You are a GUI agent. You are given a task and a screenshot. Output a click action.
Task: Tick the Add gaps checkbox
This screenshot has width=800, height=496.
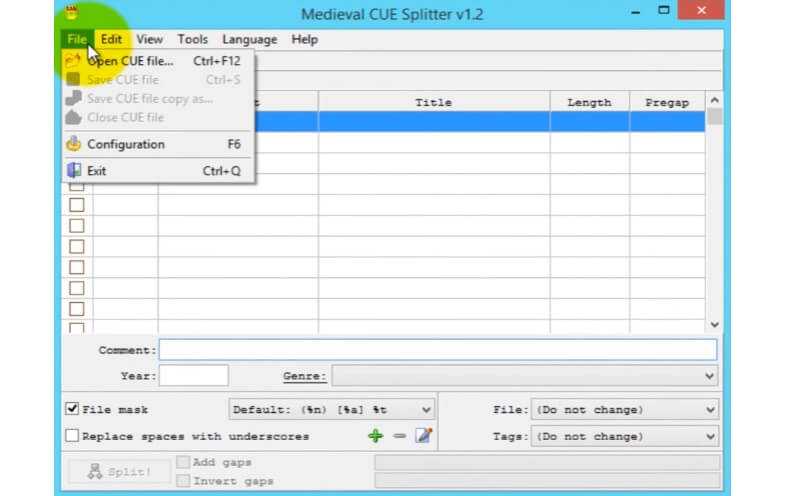click(x=183, y=462)
